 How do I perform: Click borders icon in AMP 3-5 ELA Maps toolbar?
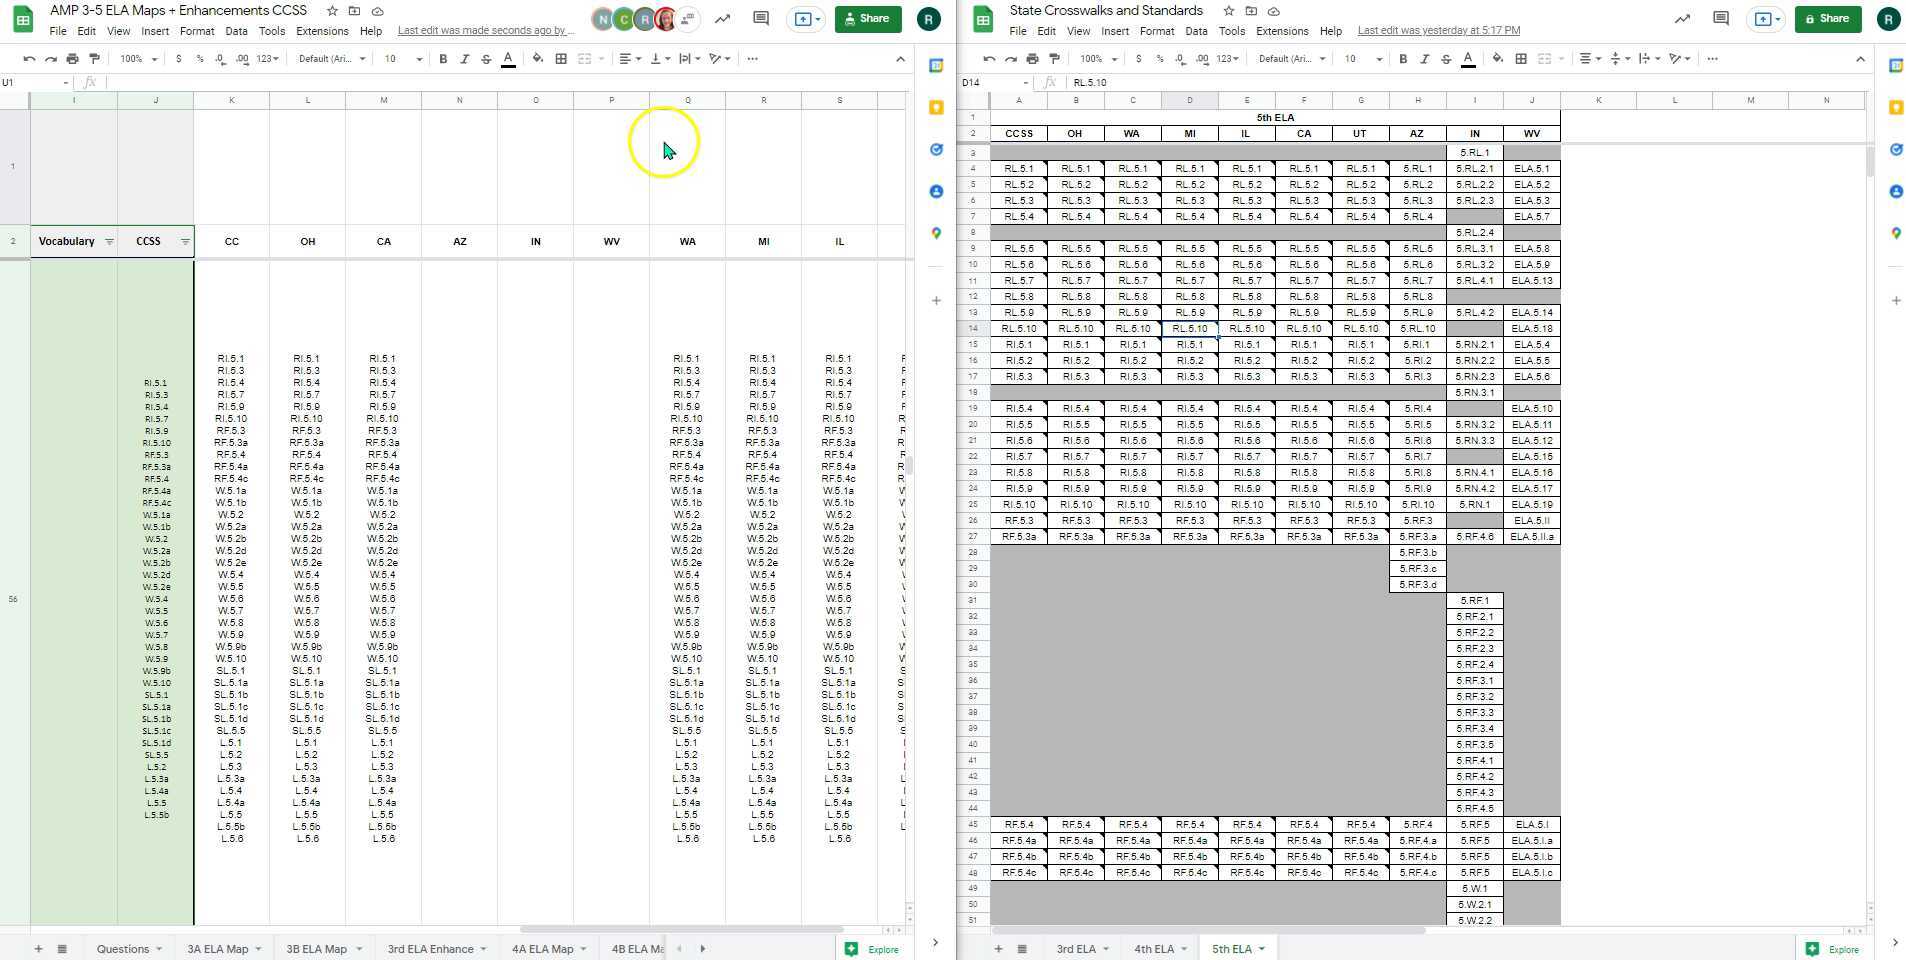click(561, 59)
